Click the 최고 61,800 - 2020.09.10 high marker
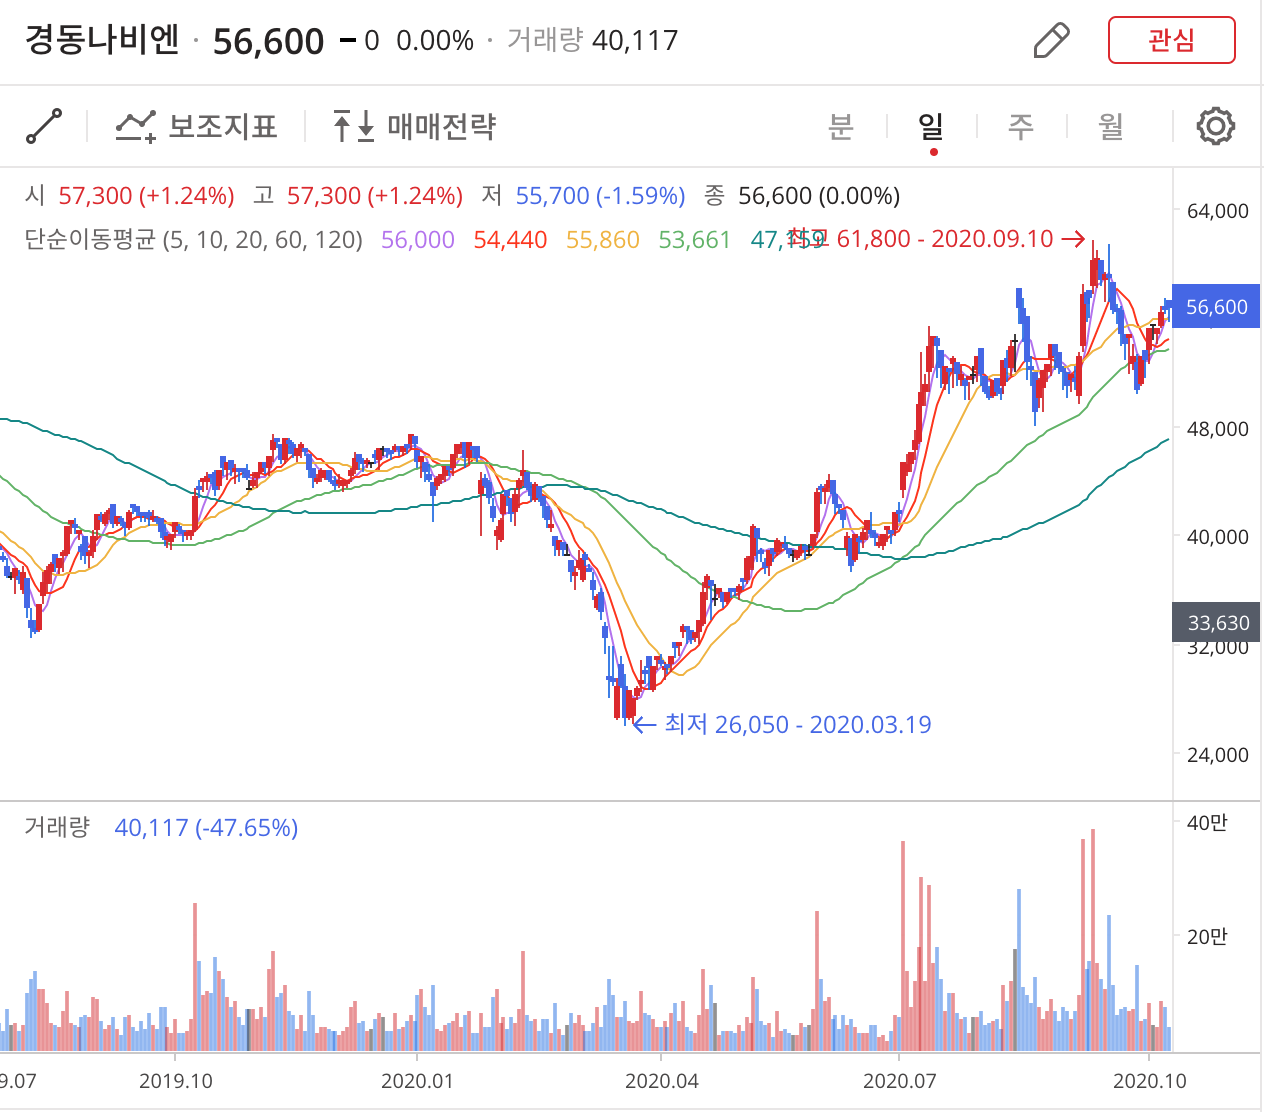Image resolution: width=1264 pixels, height=1112 pixels. pos(937,239)
